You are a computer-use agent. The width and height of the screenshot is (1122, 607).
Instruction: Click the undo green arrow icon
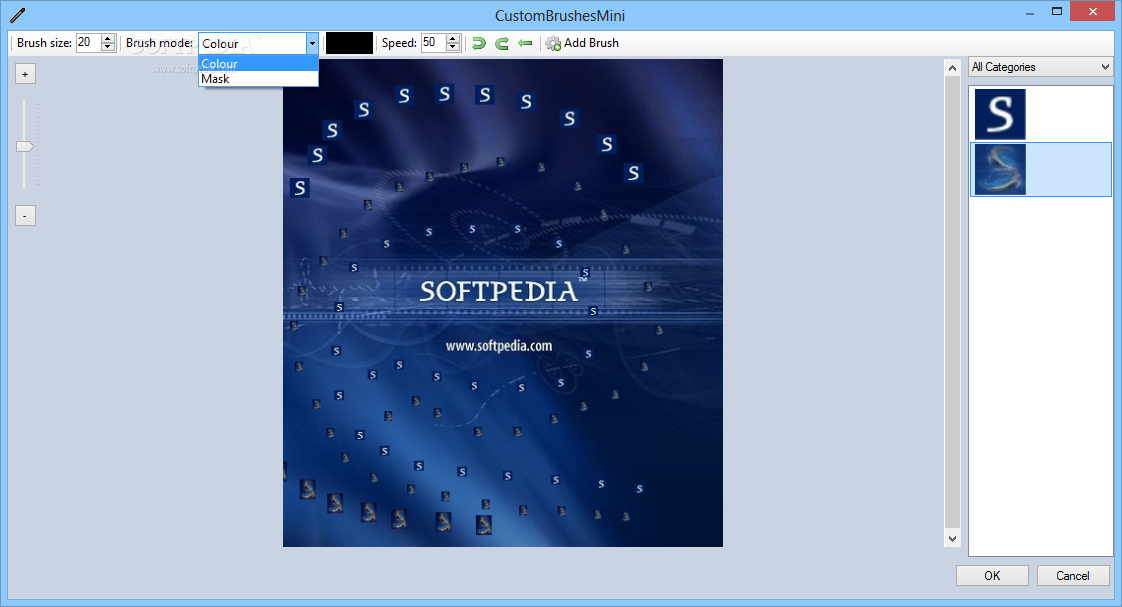pos(479,43)
